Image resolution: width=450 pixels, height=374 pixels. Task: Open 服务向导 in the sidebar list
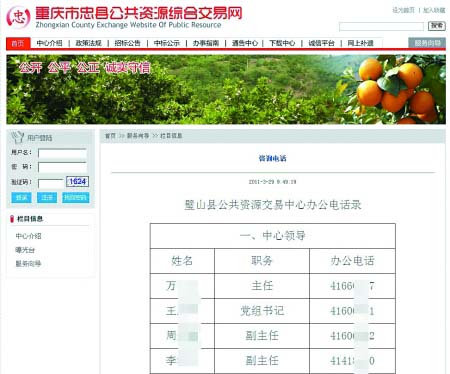pyautogui.click(x=28, y=264)
